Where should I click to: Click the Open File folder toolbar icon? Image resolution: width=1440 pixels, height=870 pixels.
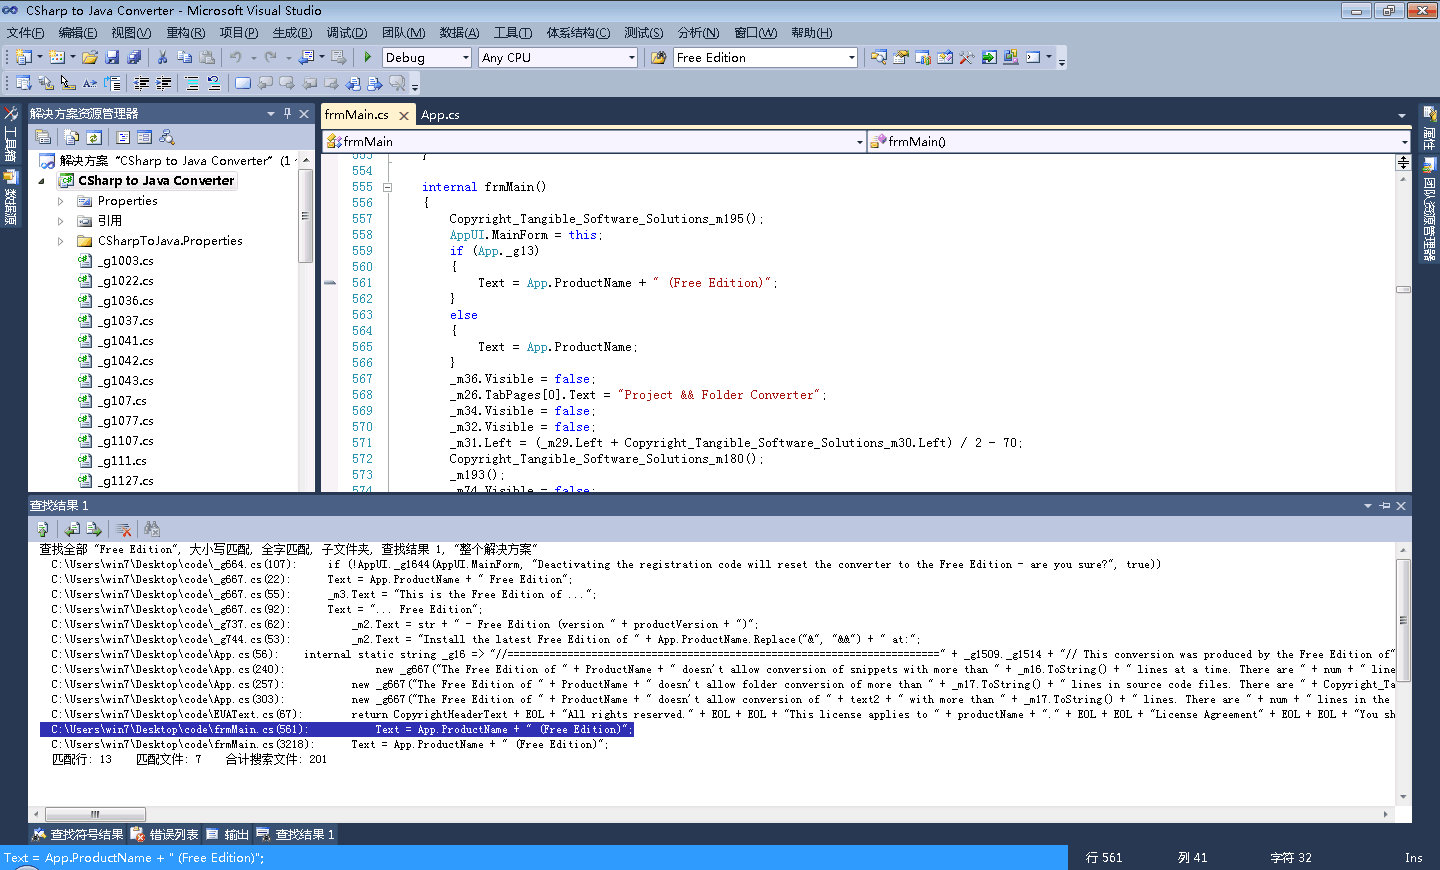[x=90, y=58]
